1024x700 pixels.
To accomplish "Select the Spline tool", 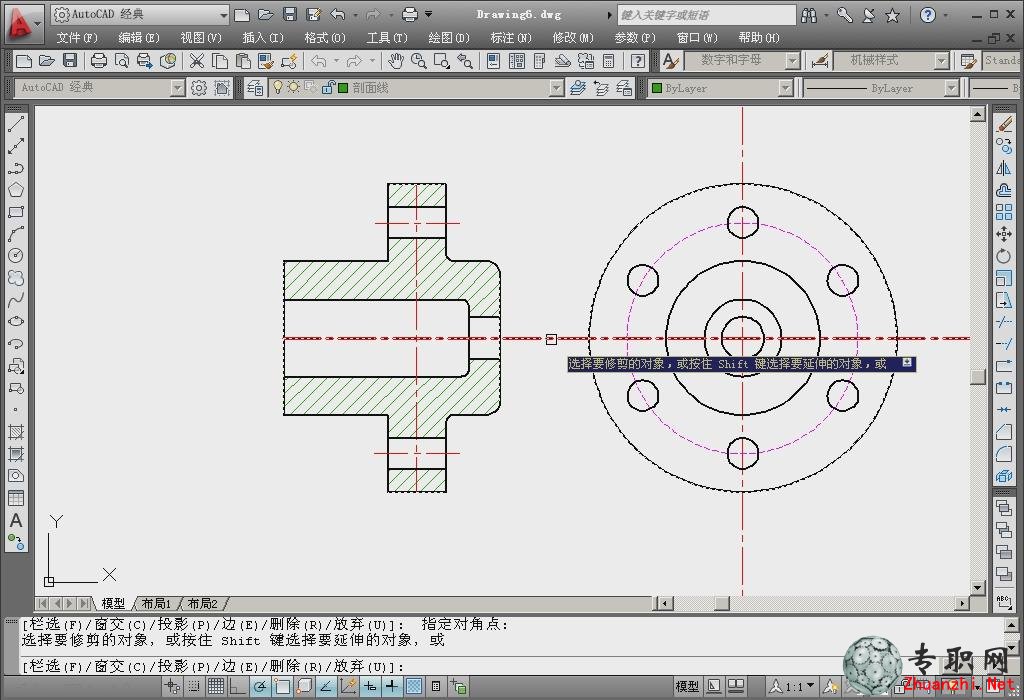I will click(16, 300).
